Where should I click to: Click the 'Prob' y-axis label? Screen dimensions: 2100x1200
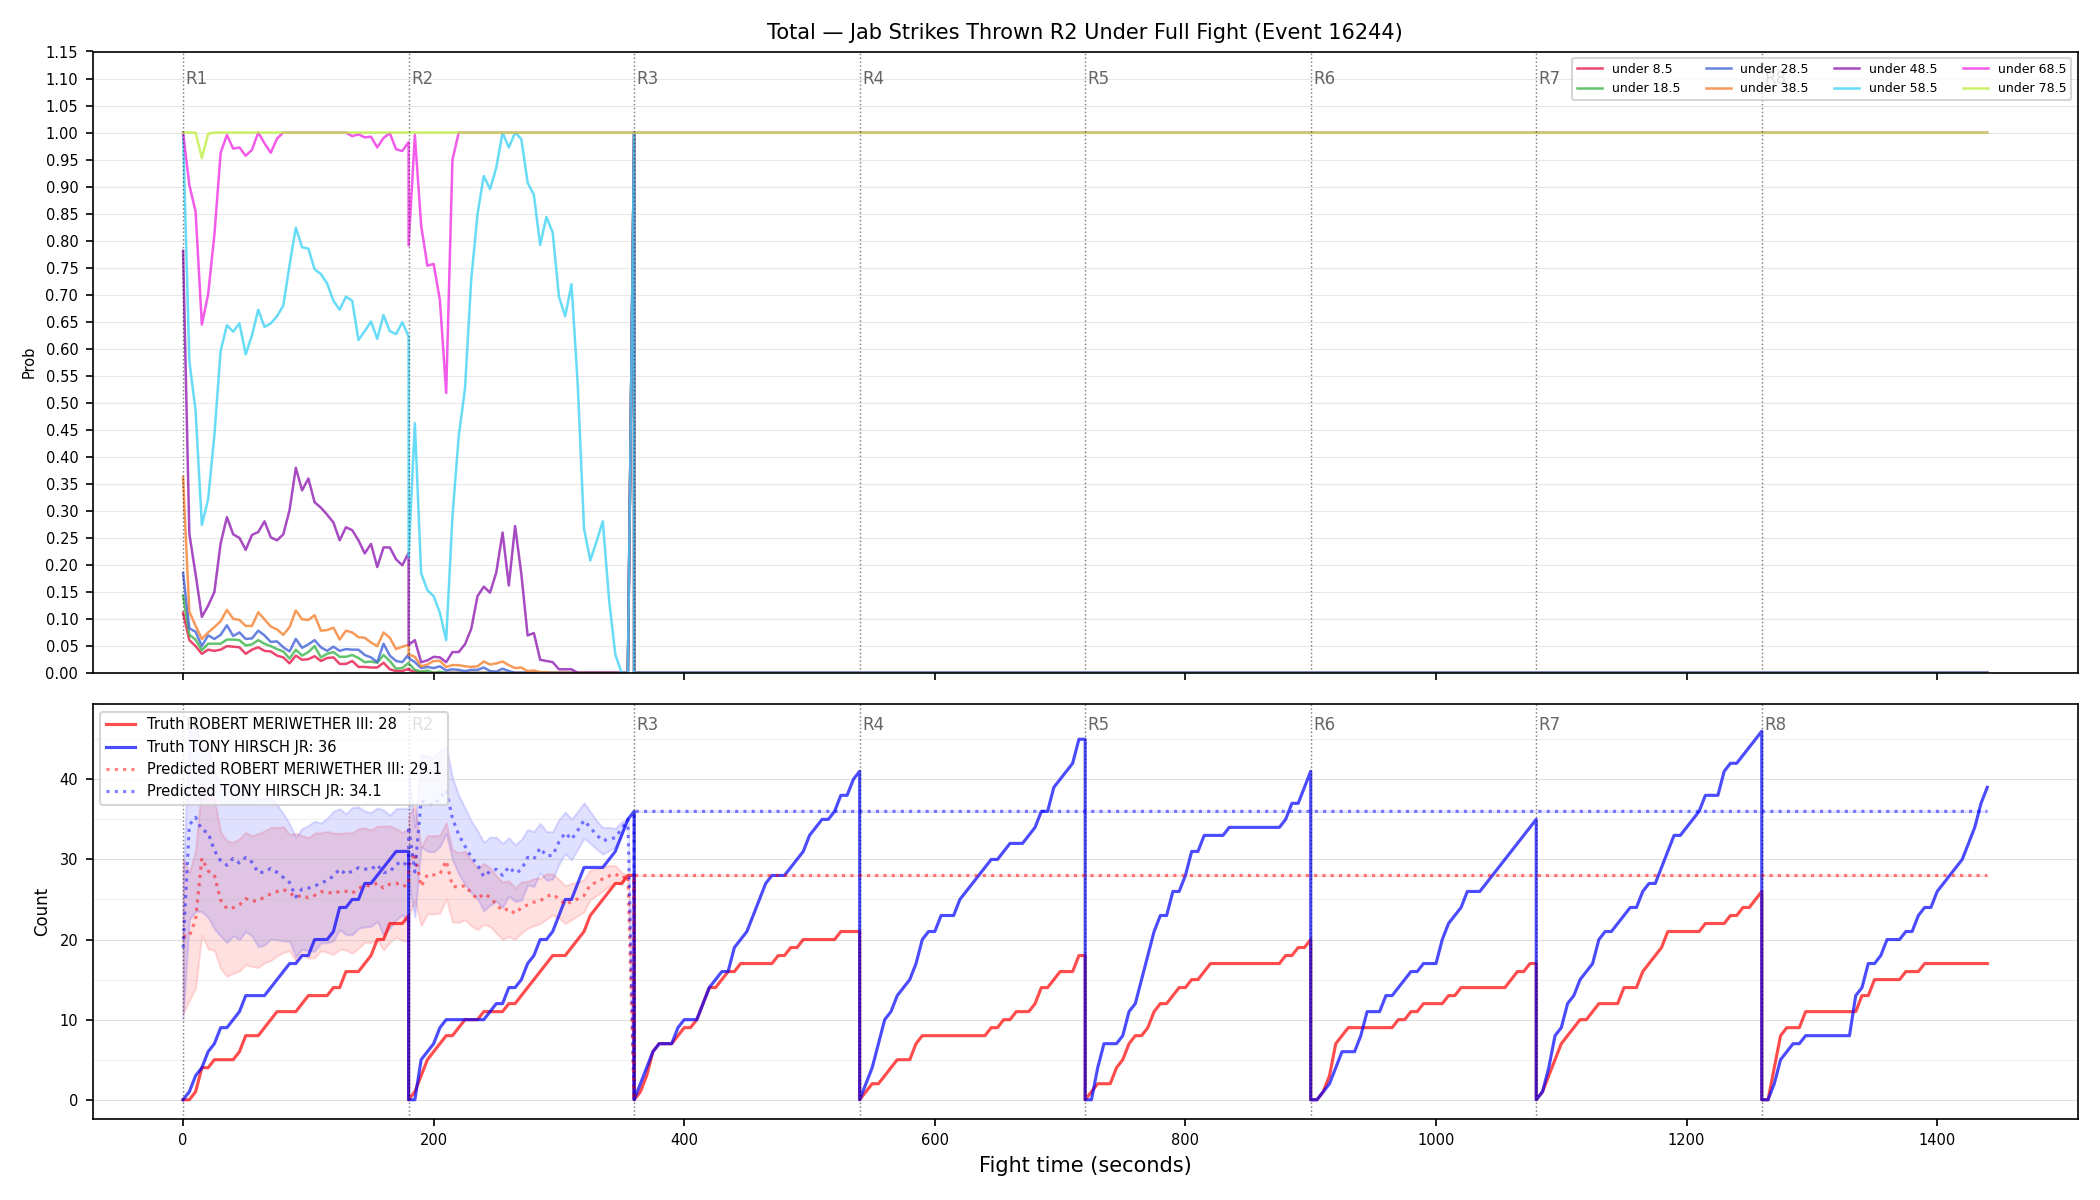pyautogui.click(x=29, y=363)
